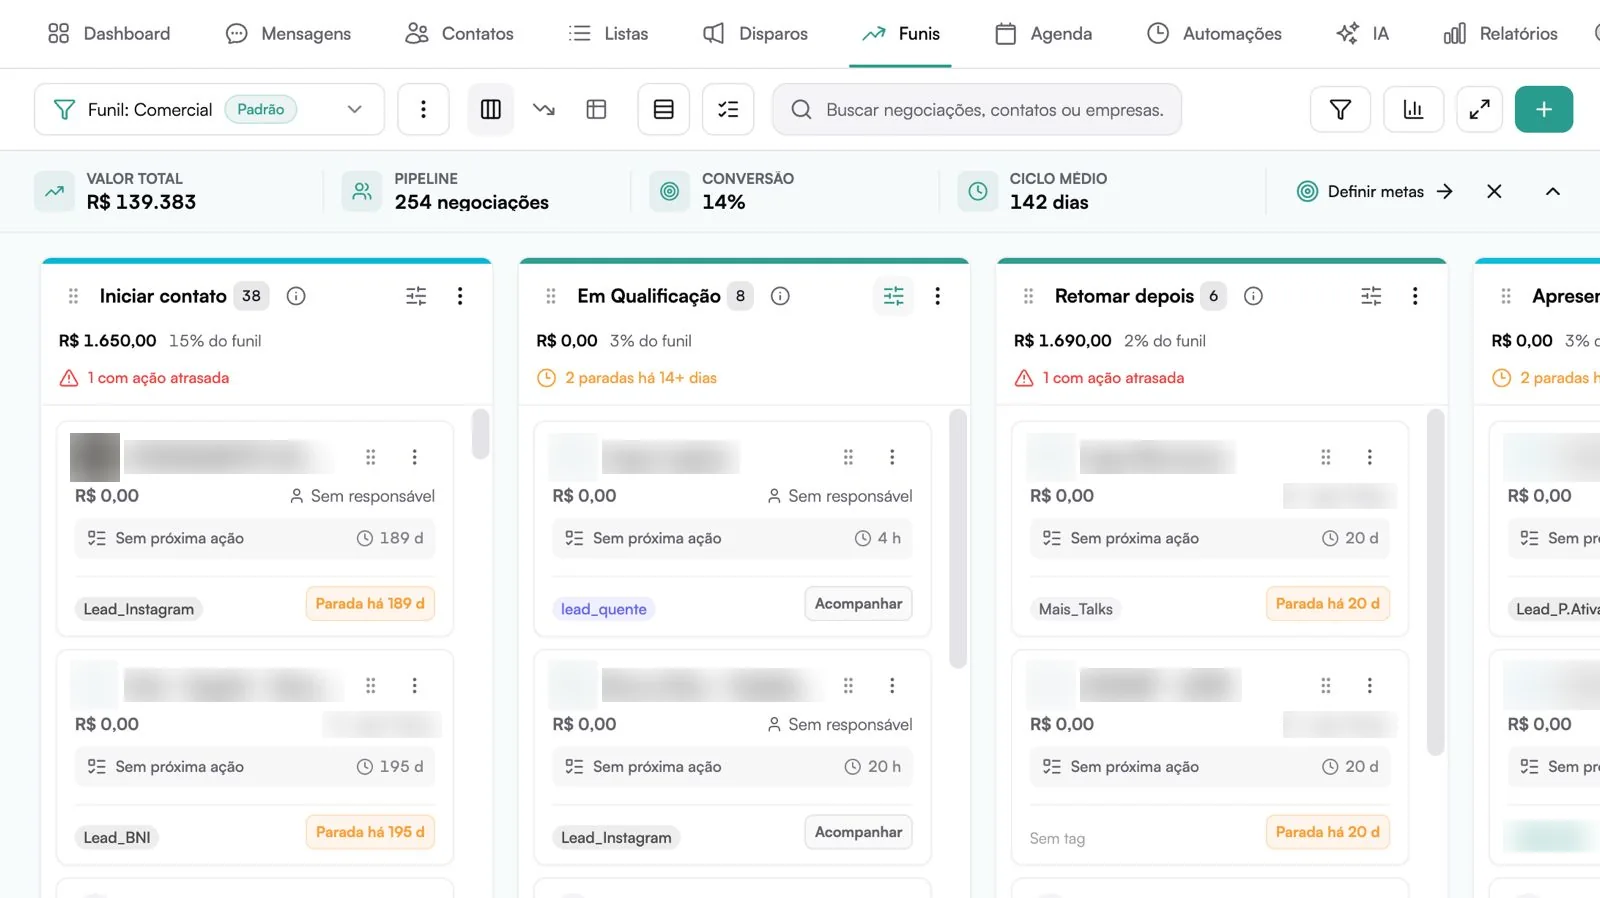Open Dashboard nav item
This screenshot has width=1600, height=898.
pyautogui.click(x=109, y=33)
